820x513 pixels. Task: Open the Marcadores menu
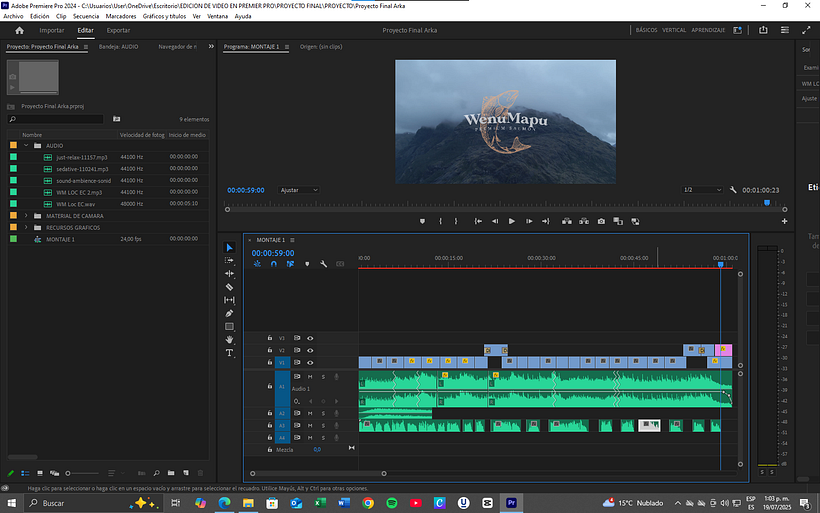click(121, 16)
